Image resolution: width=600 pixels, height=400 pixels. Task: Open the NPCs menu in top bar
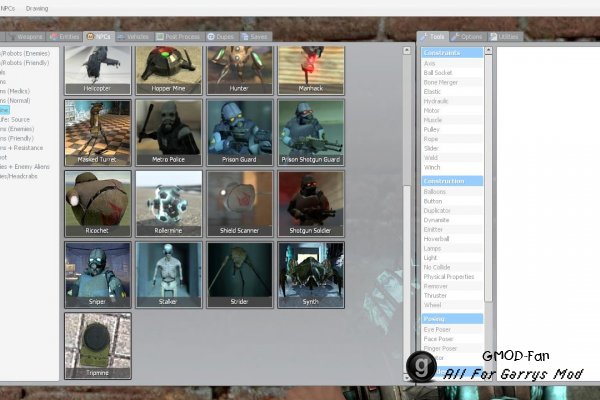pos(7,8)
